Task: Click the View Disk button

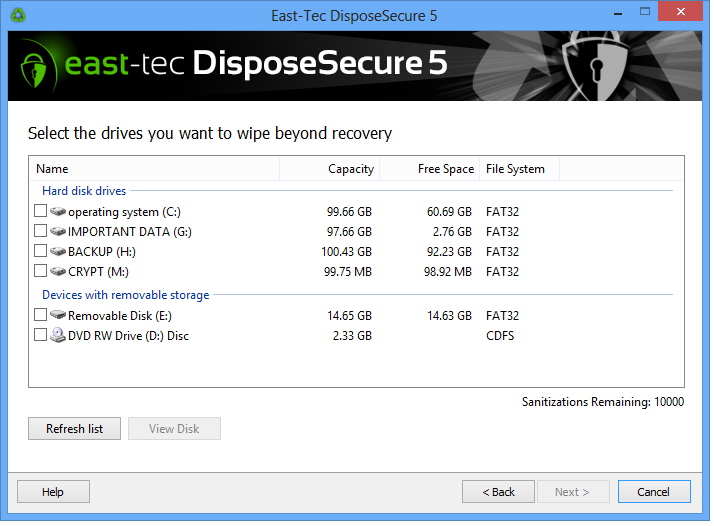Action: 174,429
